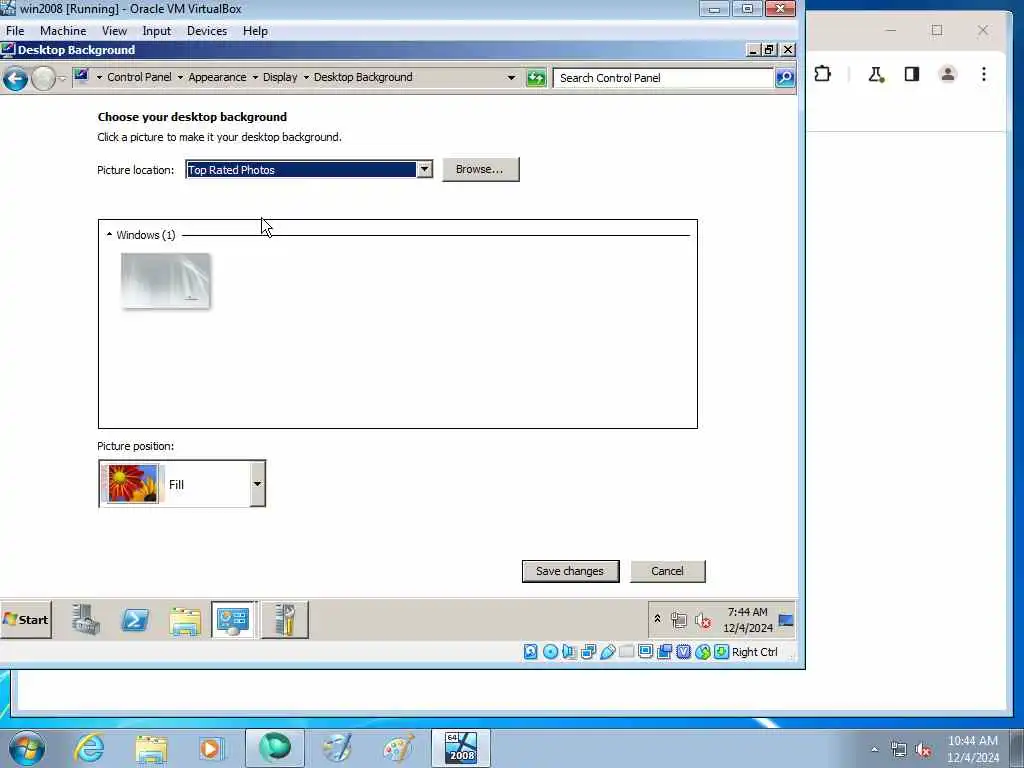
Task: Click Save changes button
Action: (571, 571)
